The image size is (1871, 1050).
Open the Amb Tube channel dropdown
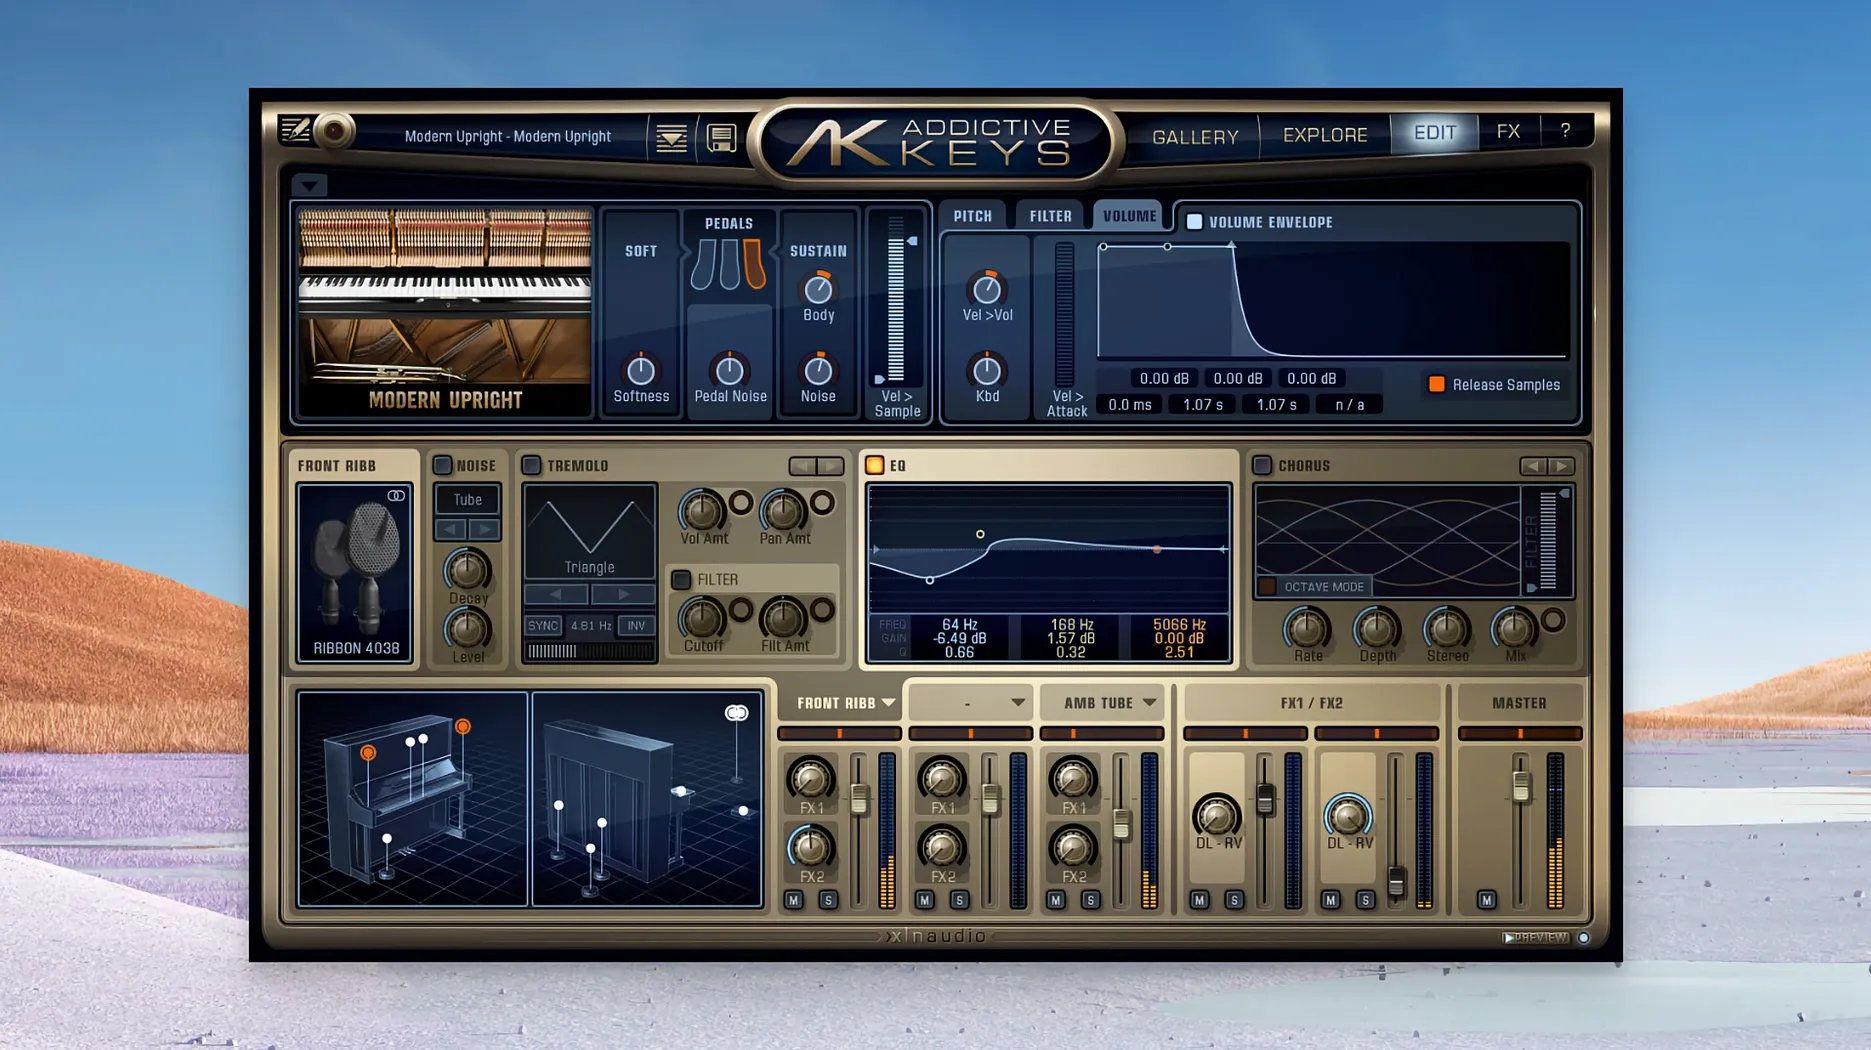coord(1150,703)
